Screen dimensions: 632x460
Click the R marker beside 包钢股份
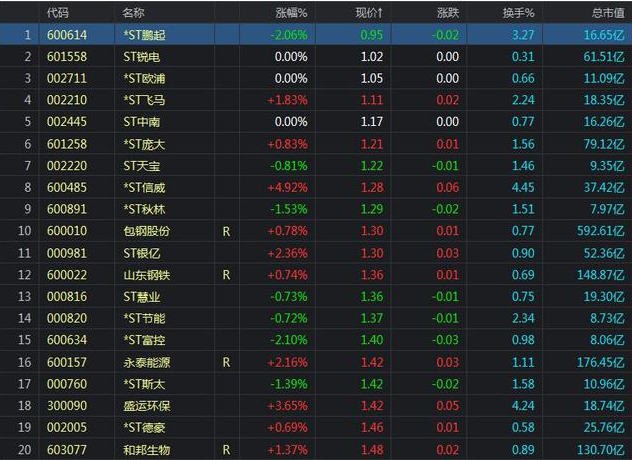click(227, 231)
